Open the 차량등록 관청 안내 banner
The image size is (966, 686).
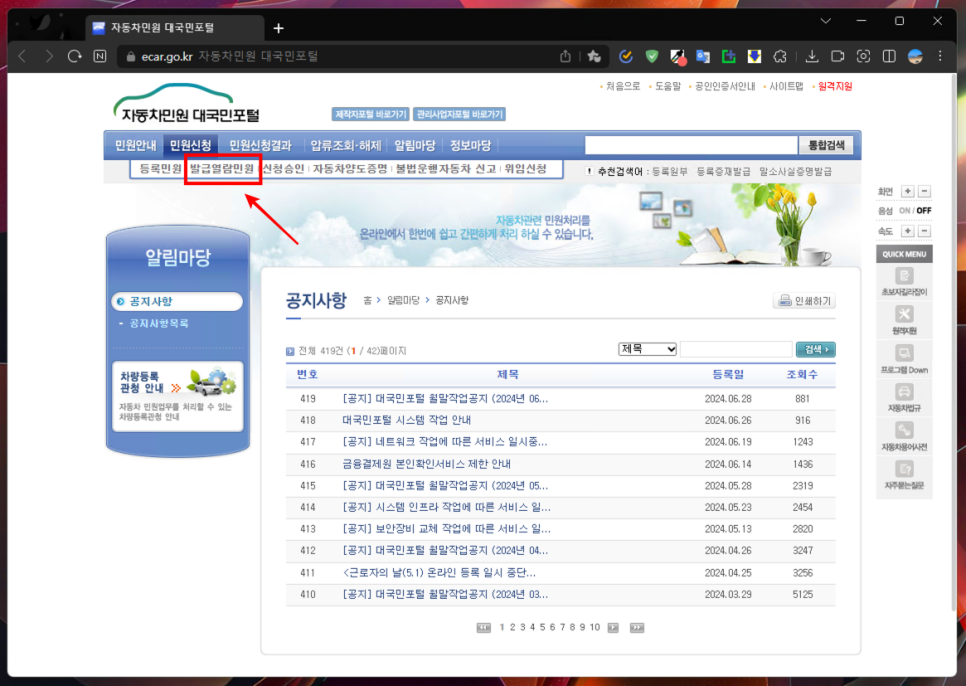(178, 397)
